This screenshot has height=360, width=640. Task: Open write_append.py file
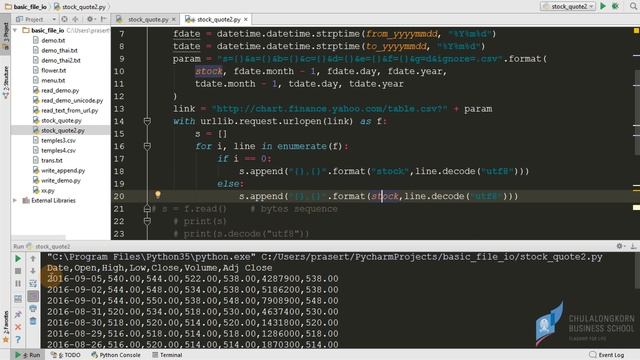tap(63, 170)
